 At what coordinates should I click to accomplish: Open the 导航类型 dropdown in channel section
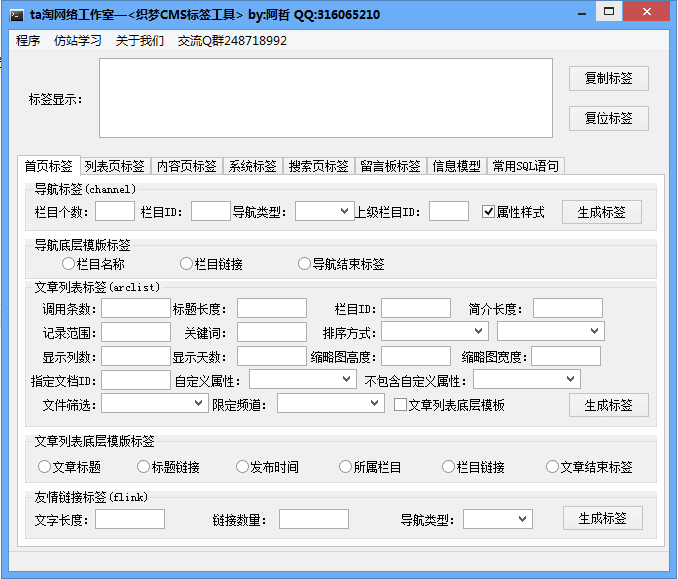coord(323,211)
